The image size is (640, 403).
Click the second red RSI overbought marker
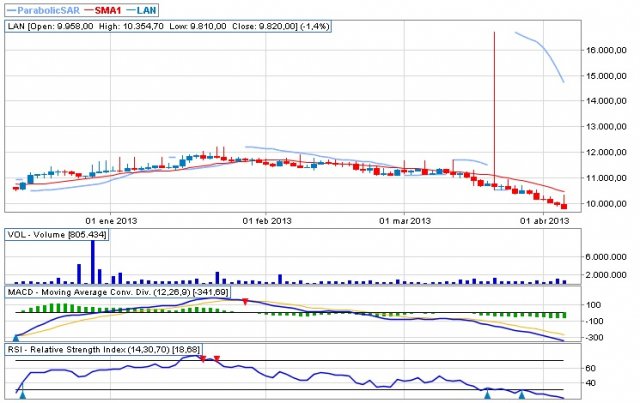[217, 359]
